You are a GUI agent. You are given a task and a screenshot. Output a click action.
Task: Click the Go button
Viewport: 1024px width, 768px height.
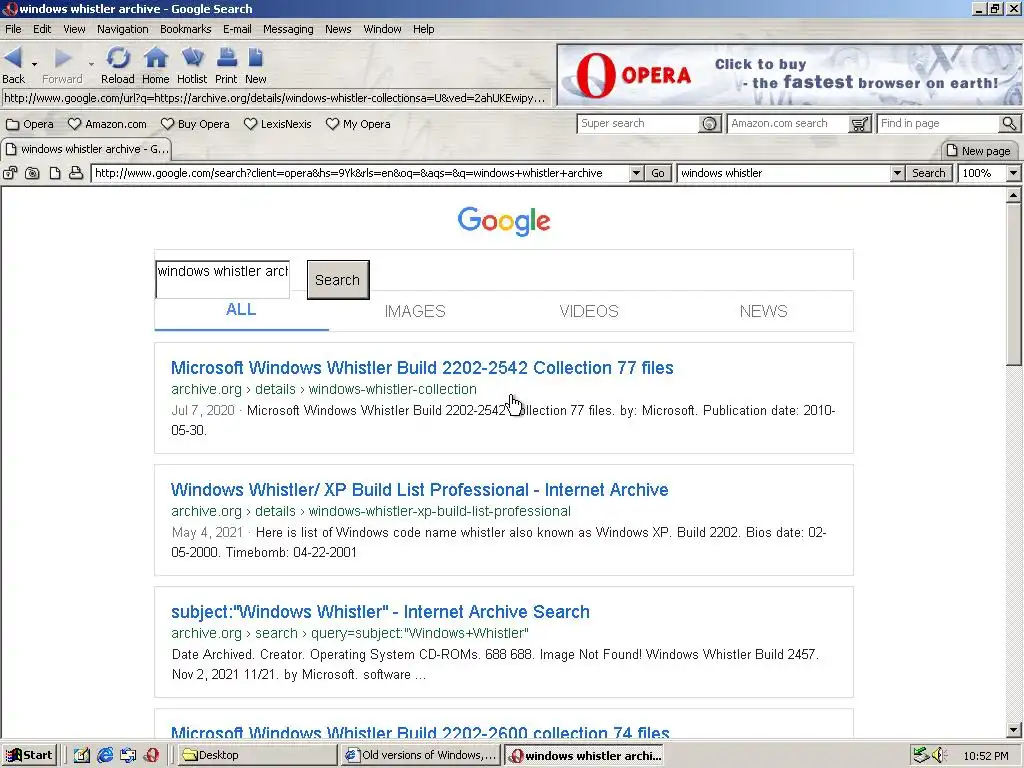pyautogui.click(x=658, y=173)
